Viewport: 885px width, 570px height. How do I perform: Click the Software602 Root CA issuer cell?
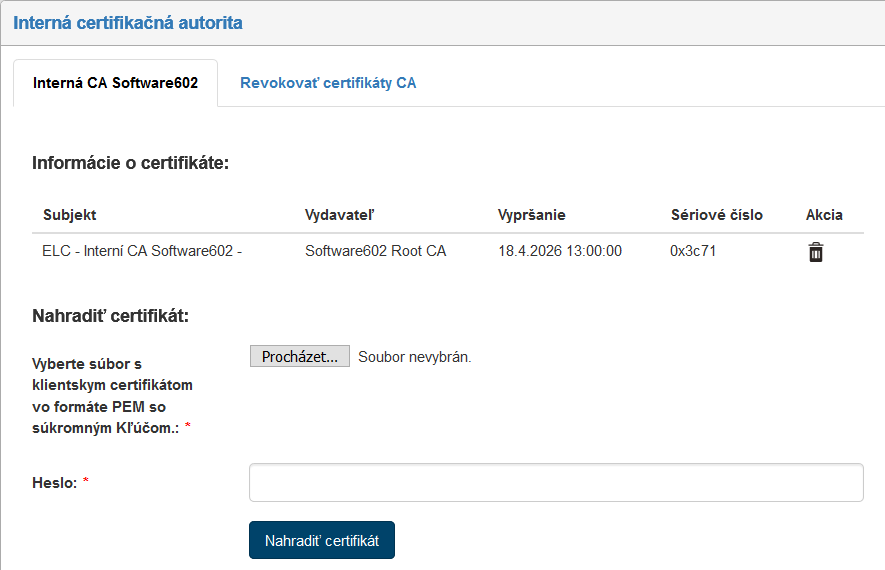tap(375, 251)
